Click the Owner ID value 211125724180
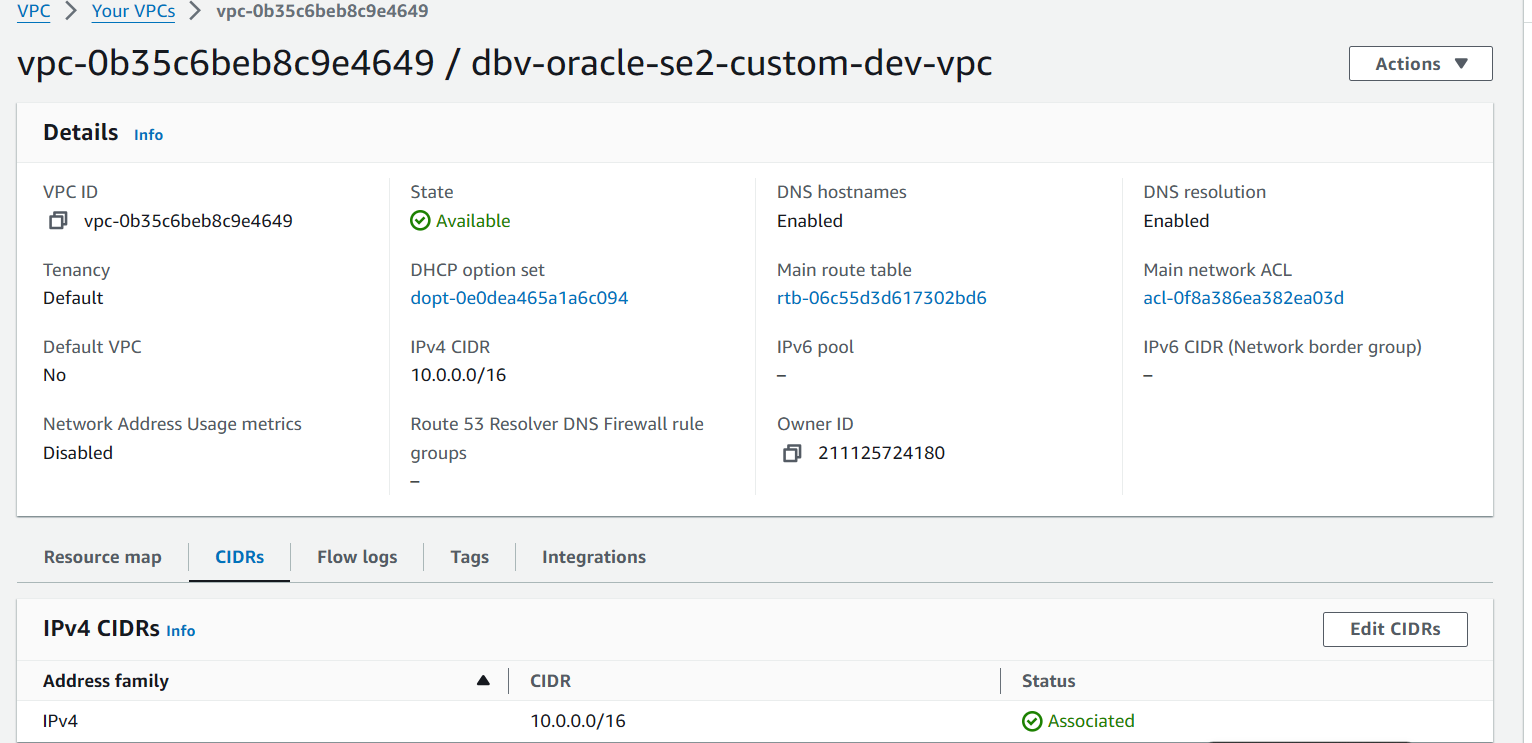The image size is (1532, 743). (881, 453)
